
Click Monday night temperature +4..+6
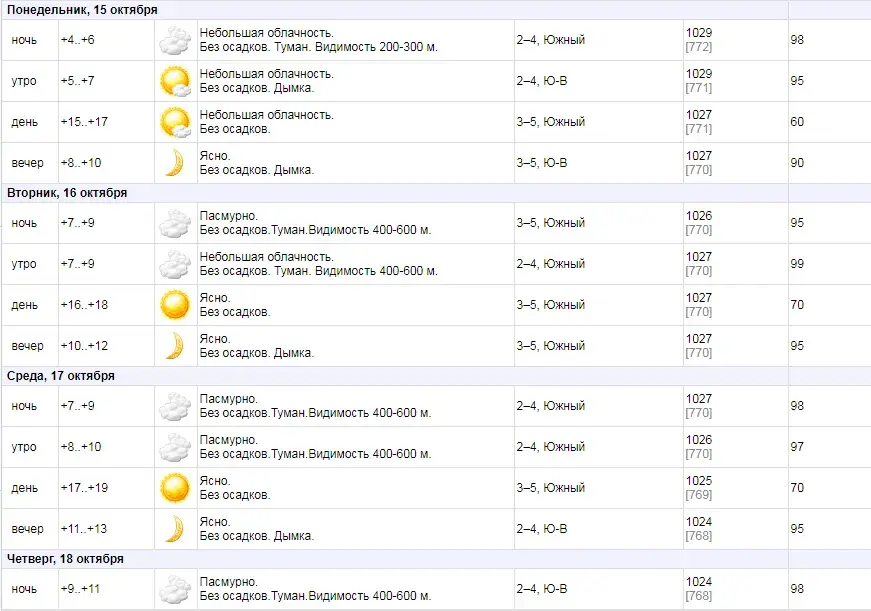click(77, 40)
